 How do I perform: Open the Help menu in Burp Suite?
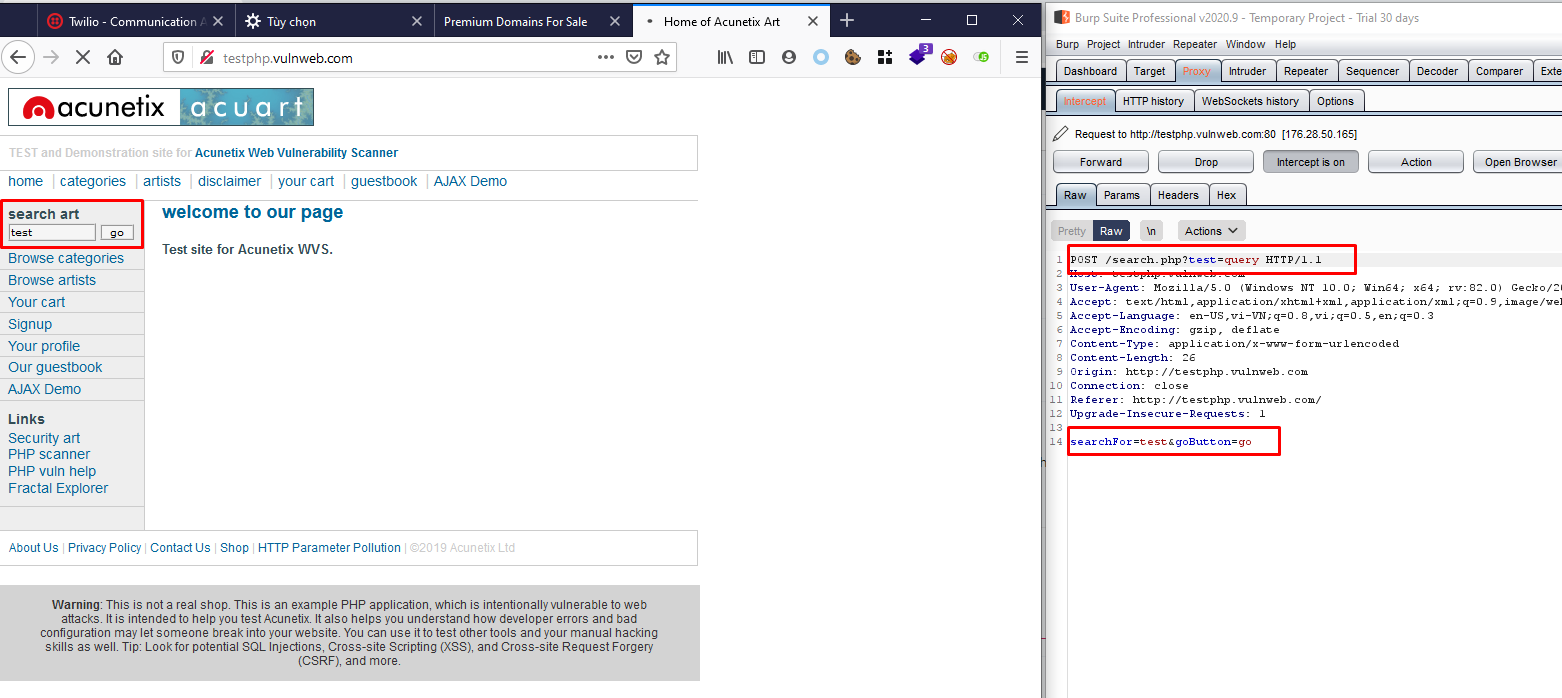(x=1285, y=44)
